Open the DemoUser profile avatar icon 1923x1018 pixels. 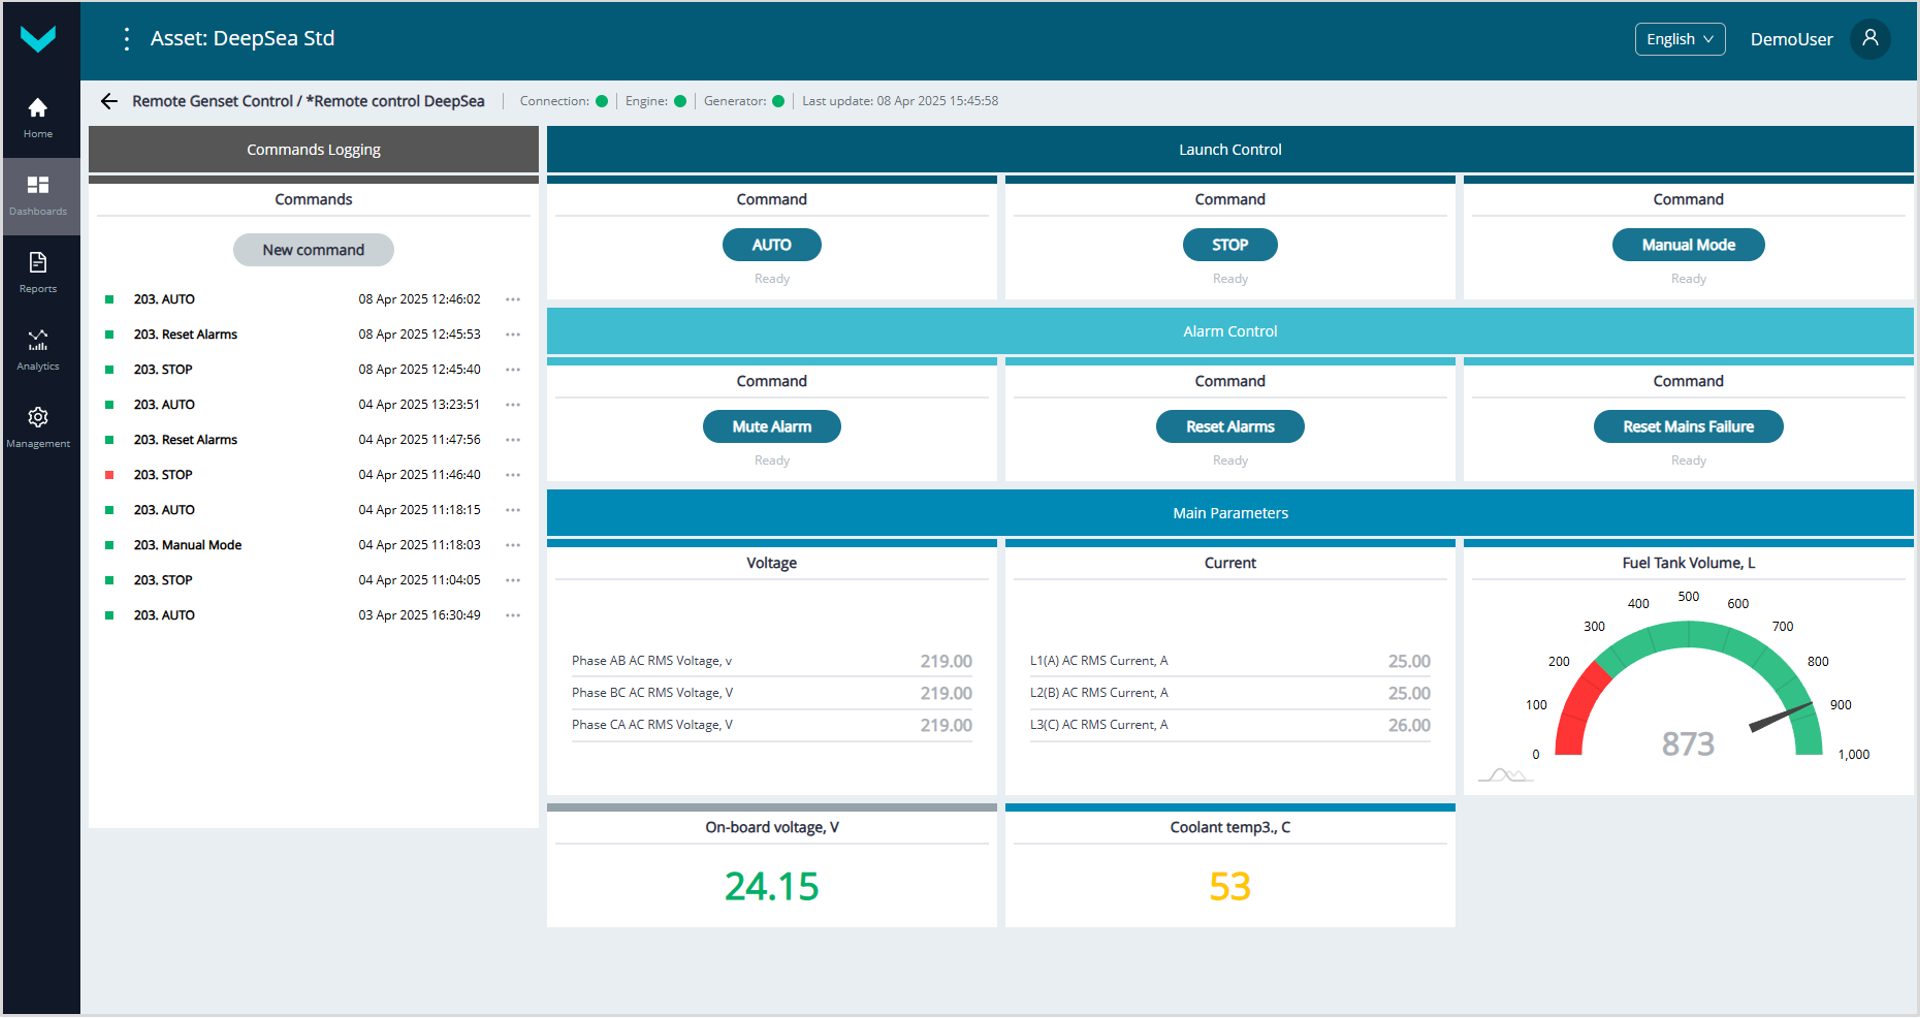tap(1870, 39)
